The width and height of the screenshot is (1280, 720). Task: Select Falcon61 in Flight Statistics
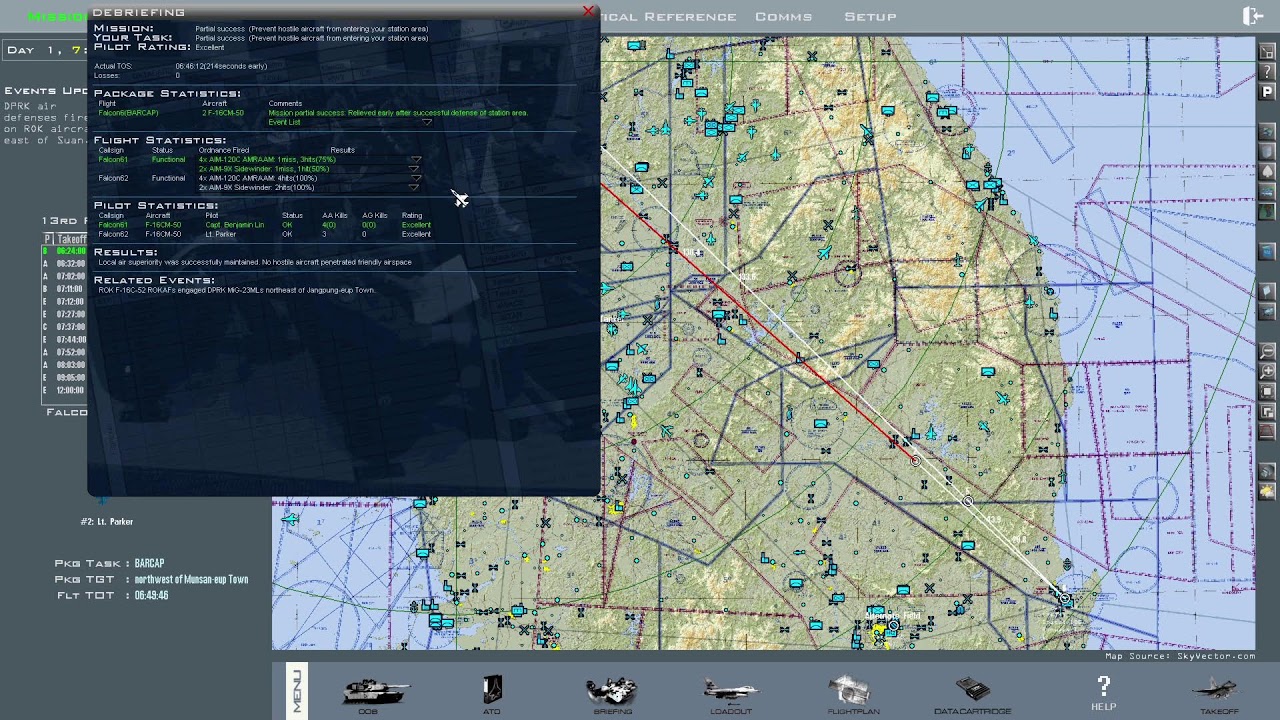[113, 160]
